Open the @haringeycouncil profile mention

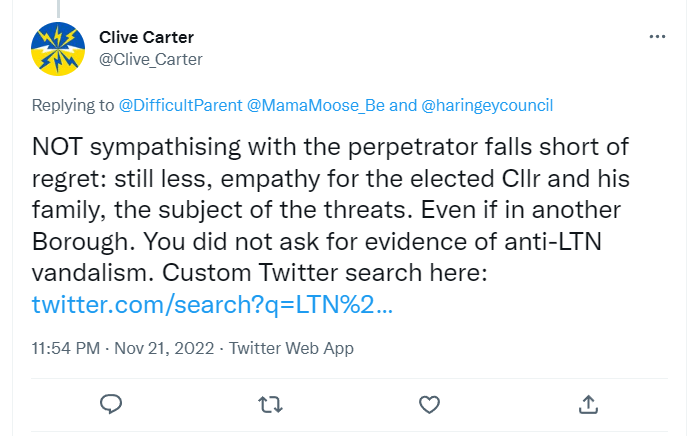tap(487, 105)
